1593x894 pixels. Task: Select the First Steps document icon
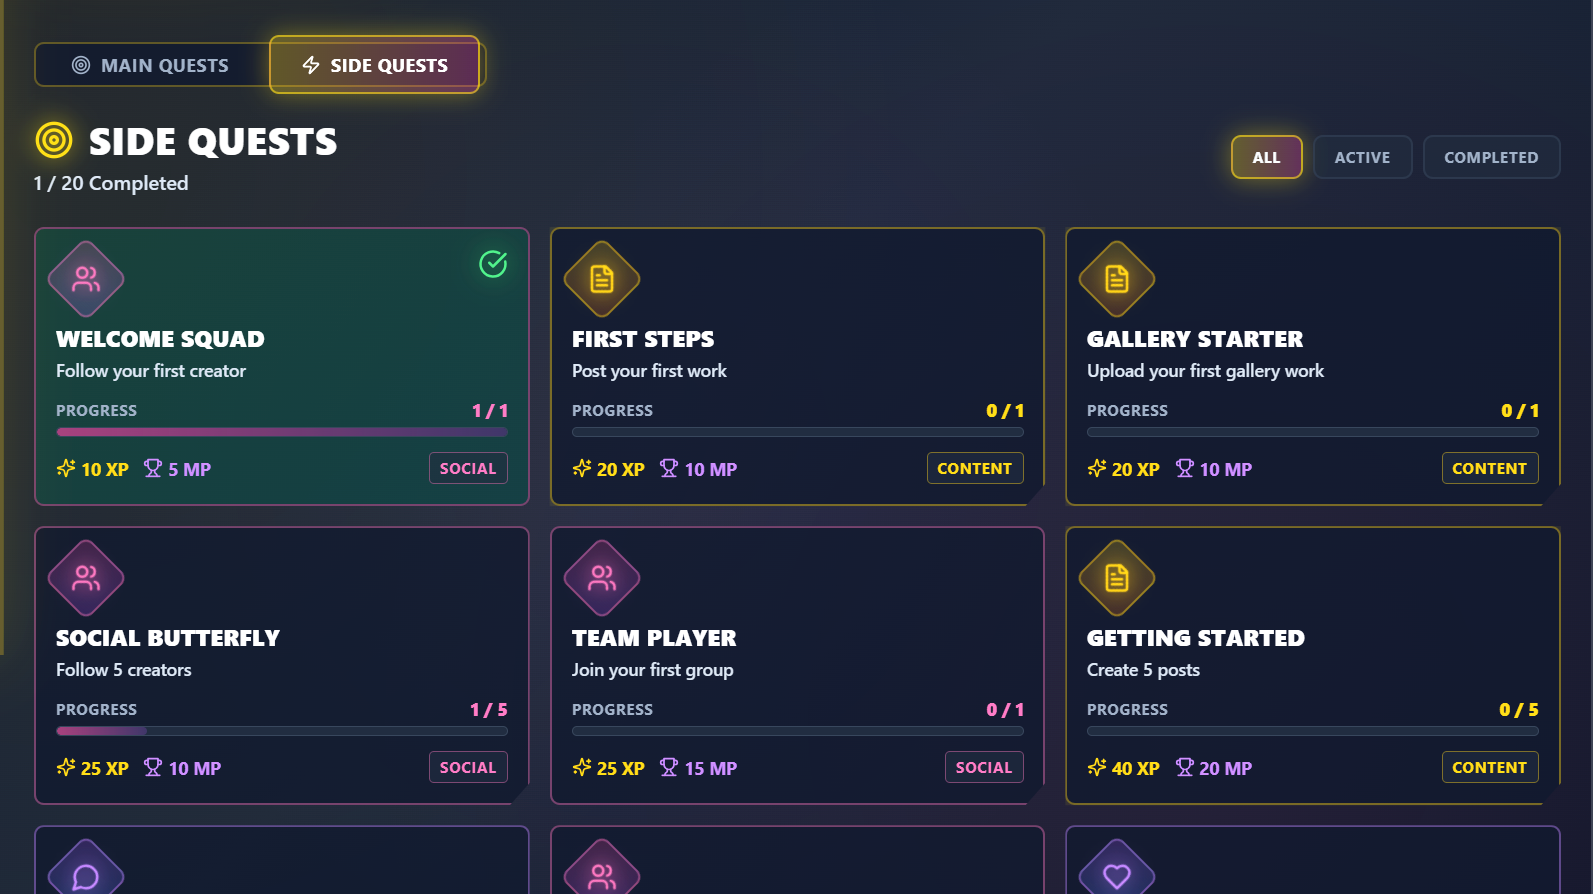[601, 279]
